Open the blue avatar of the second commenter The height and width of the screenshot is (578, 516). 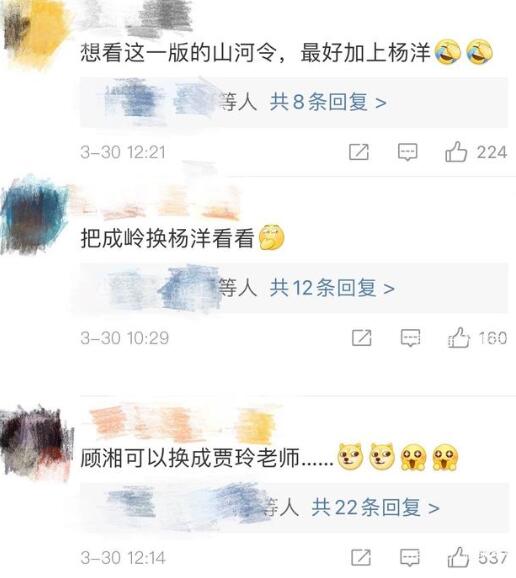(x=34, y=216)
